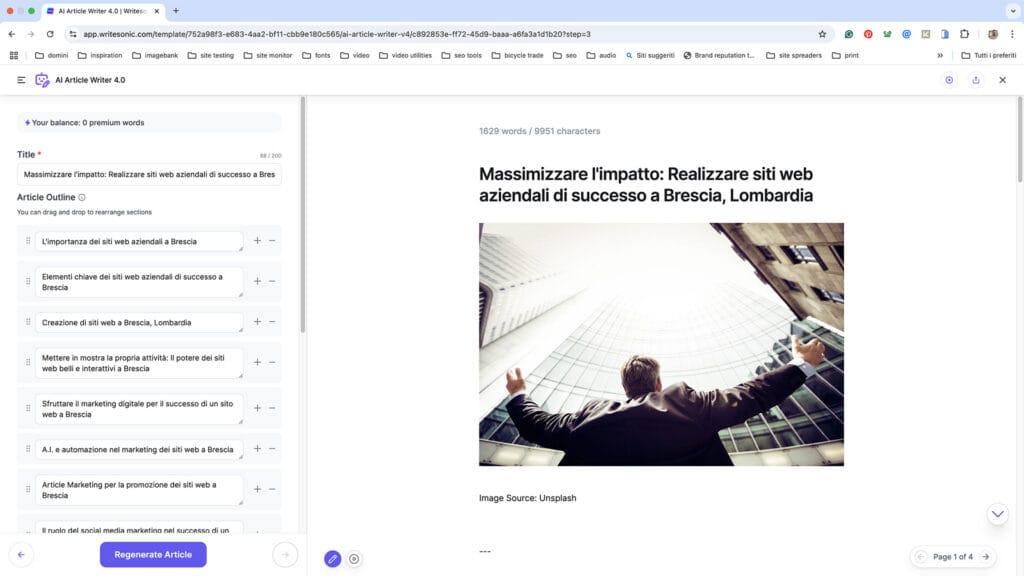The image size is (1024, 576).
Task: Go to next page beside "Page 1 of 4"
Action: click(985, 557)
